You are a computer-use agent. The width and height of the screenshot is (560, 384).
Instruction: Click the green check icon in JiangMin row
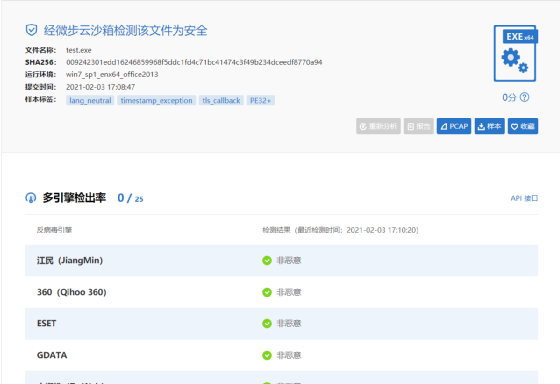point(267,260)
